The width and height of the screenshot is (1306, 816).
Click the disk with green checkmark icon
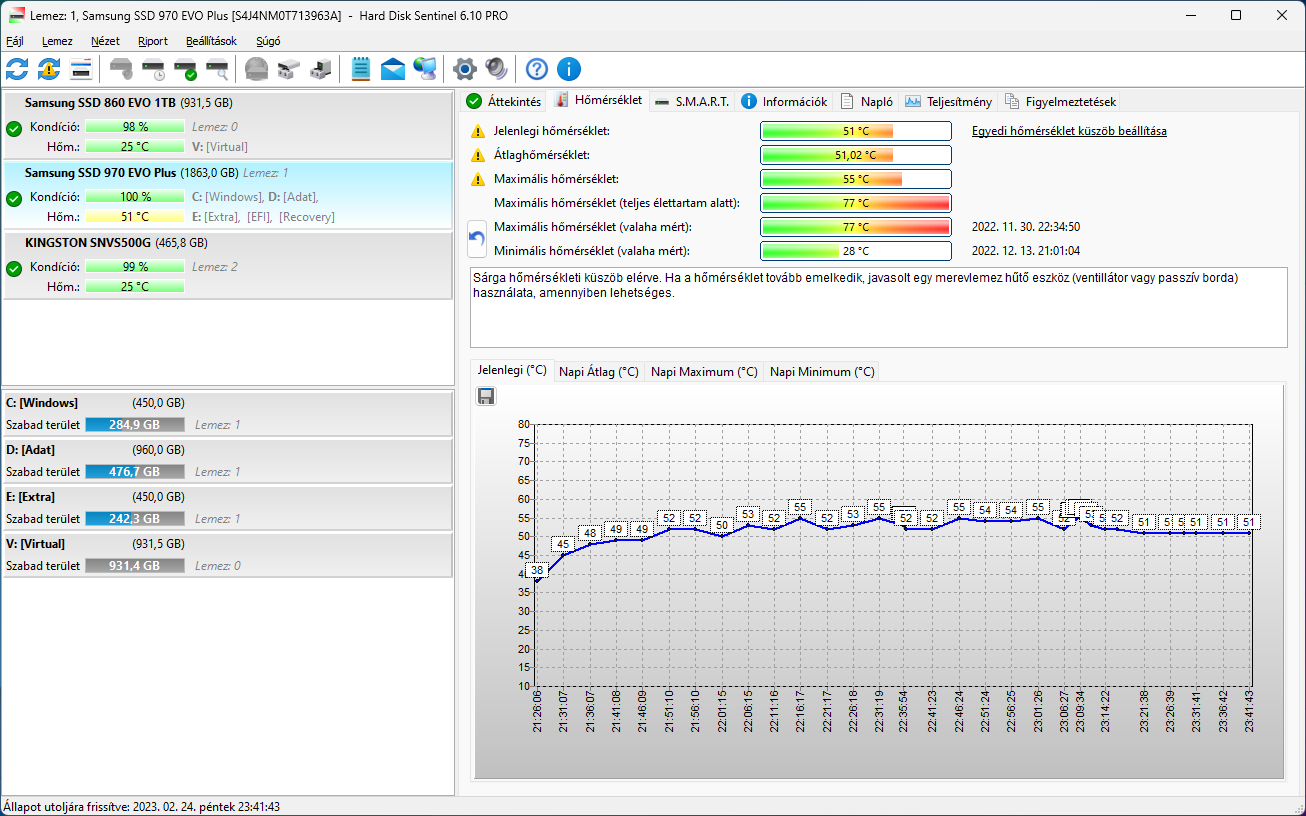click(x=185, y=69)
